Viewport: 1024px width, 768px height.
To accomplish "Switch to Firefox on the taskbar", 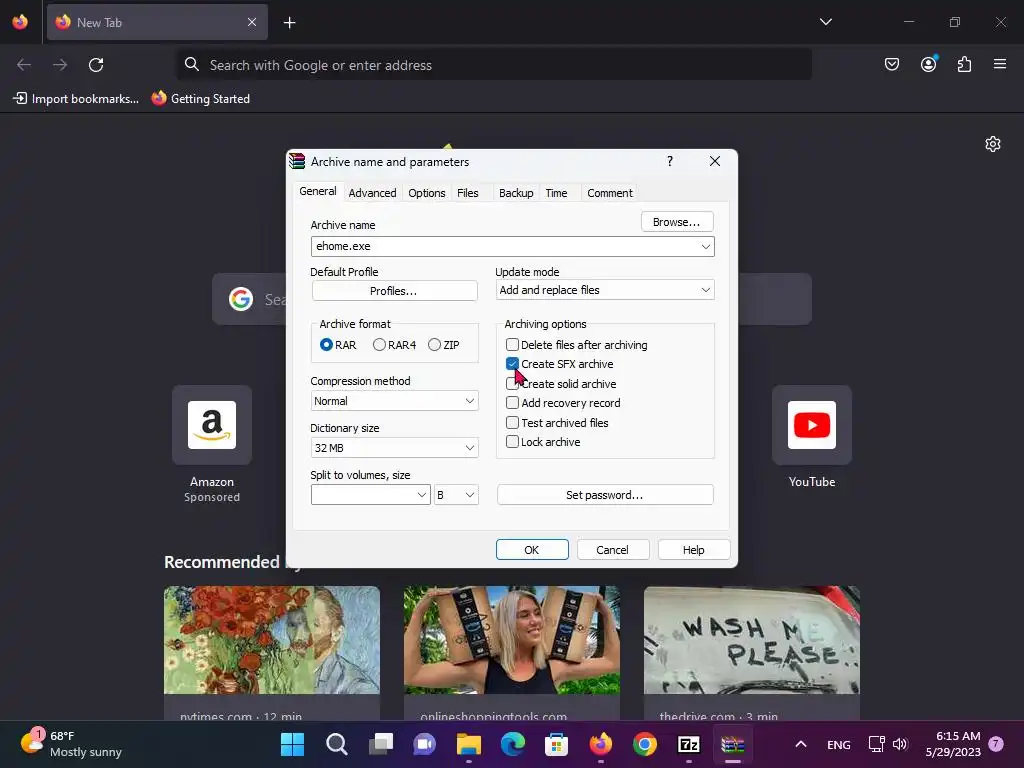I will (601, 744).
